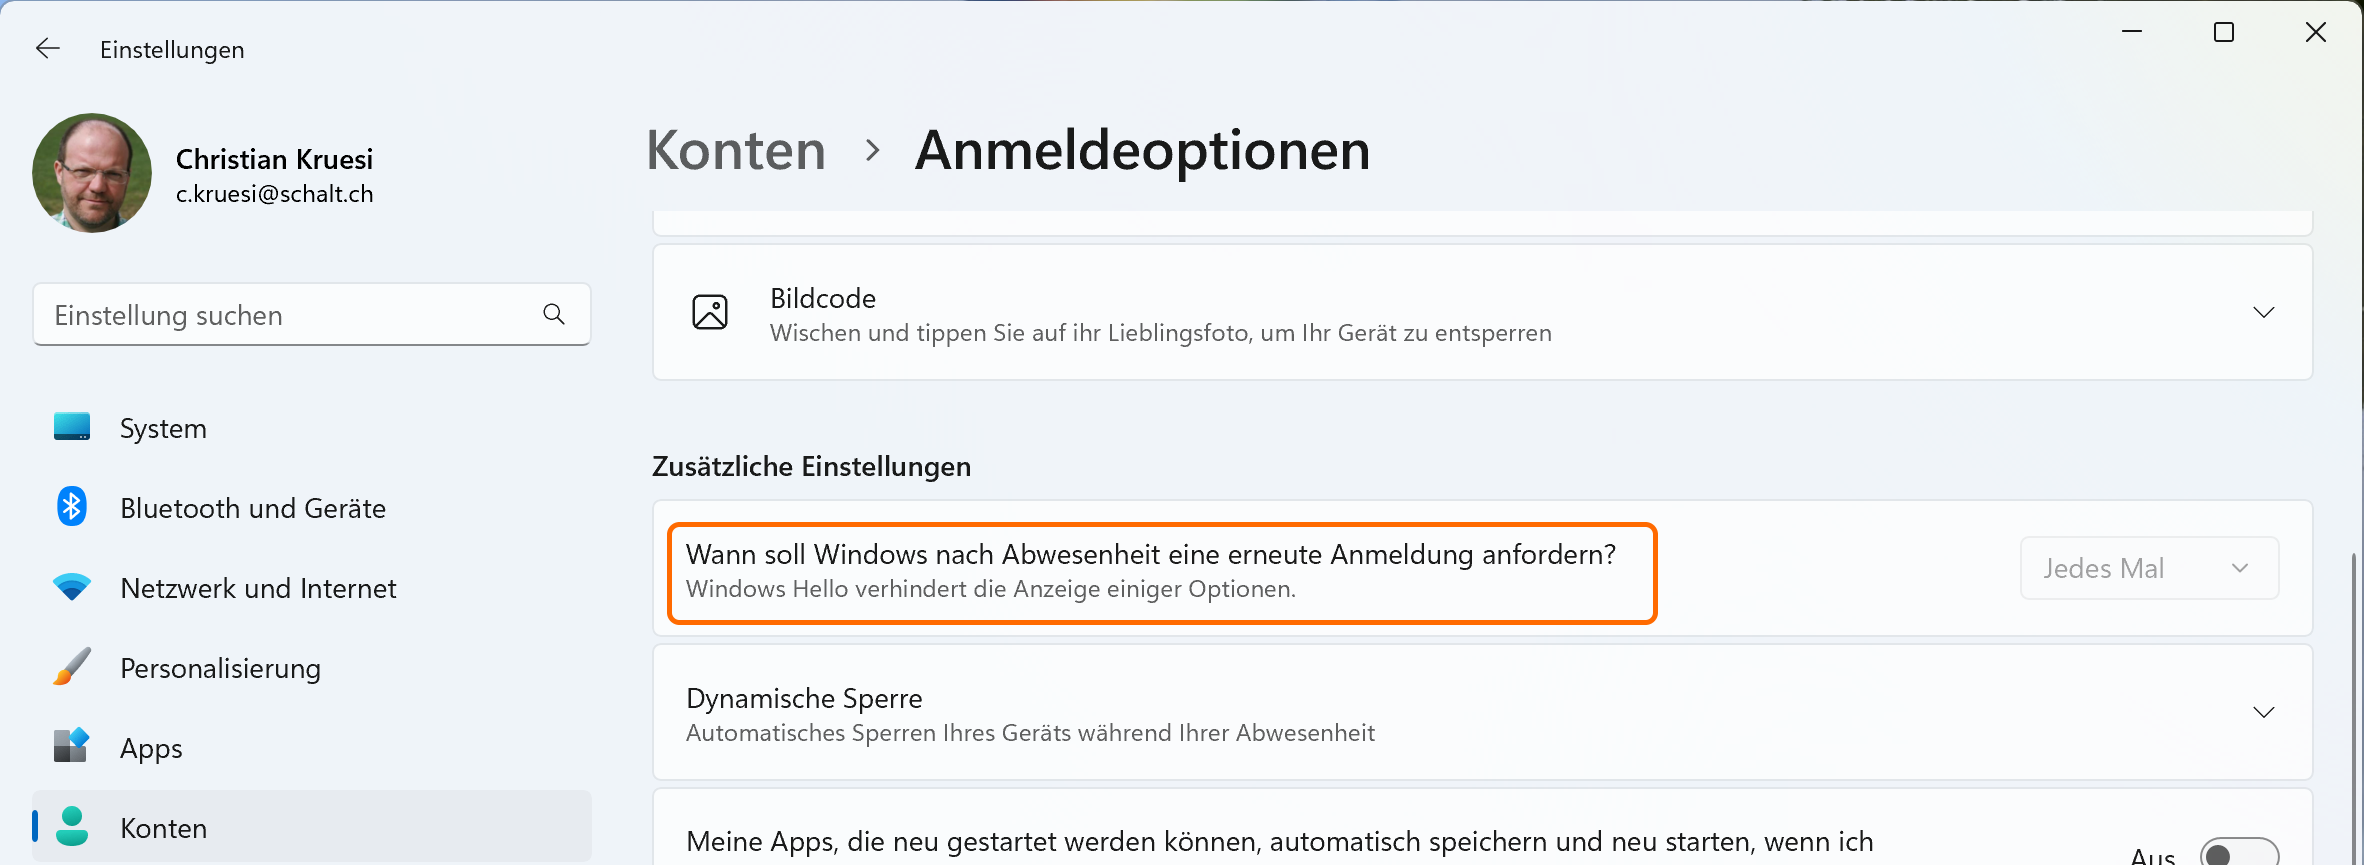Click the Wi-Fi network icon

71,587
